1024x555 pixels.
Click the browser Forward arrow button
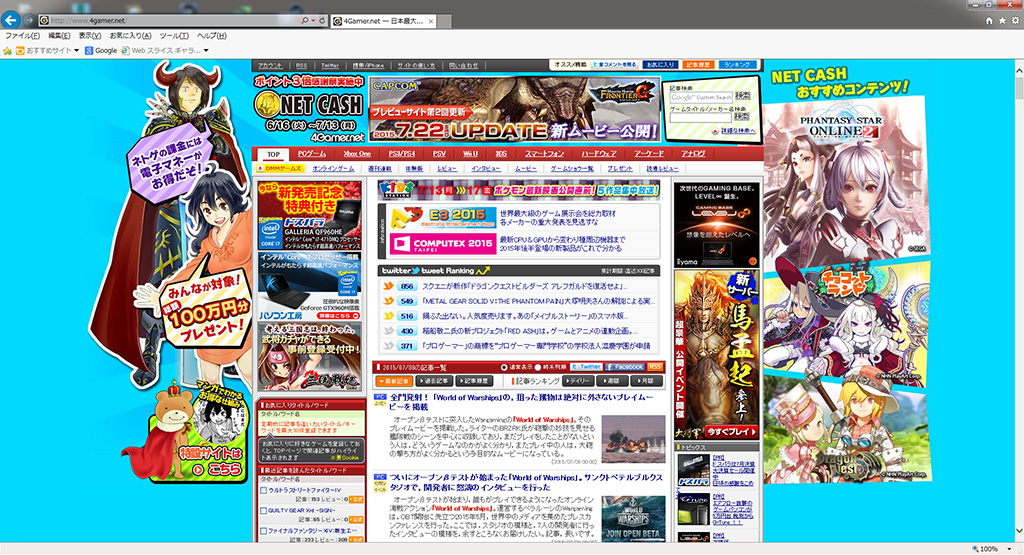pyautogui.click(x=29, y=21)
